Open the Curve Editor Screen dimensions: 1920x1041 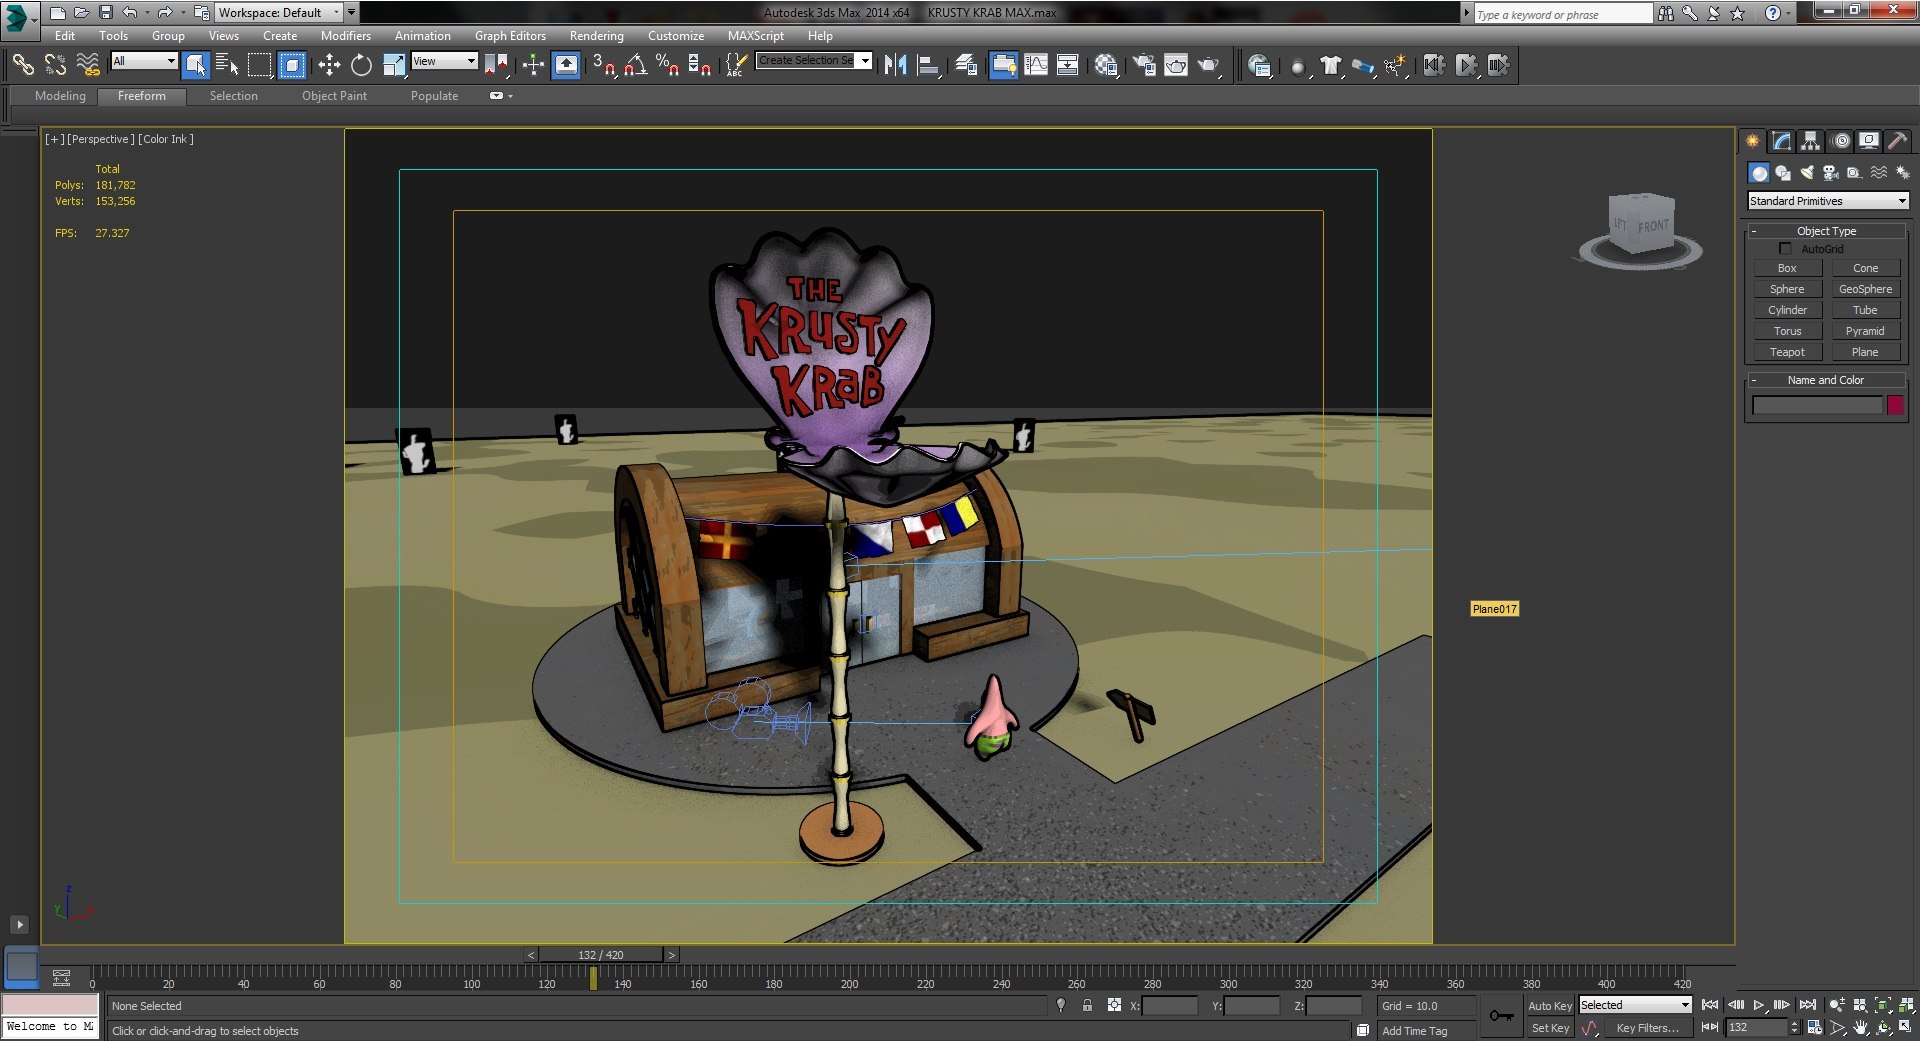[1036, 65]
